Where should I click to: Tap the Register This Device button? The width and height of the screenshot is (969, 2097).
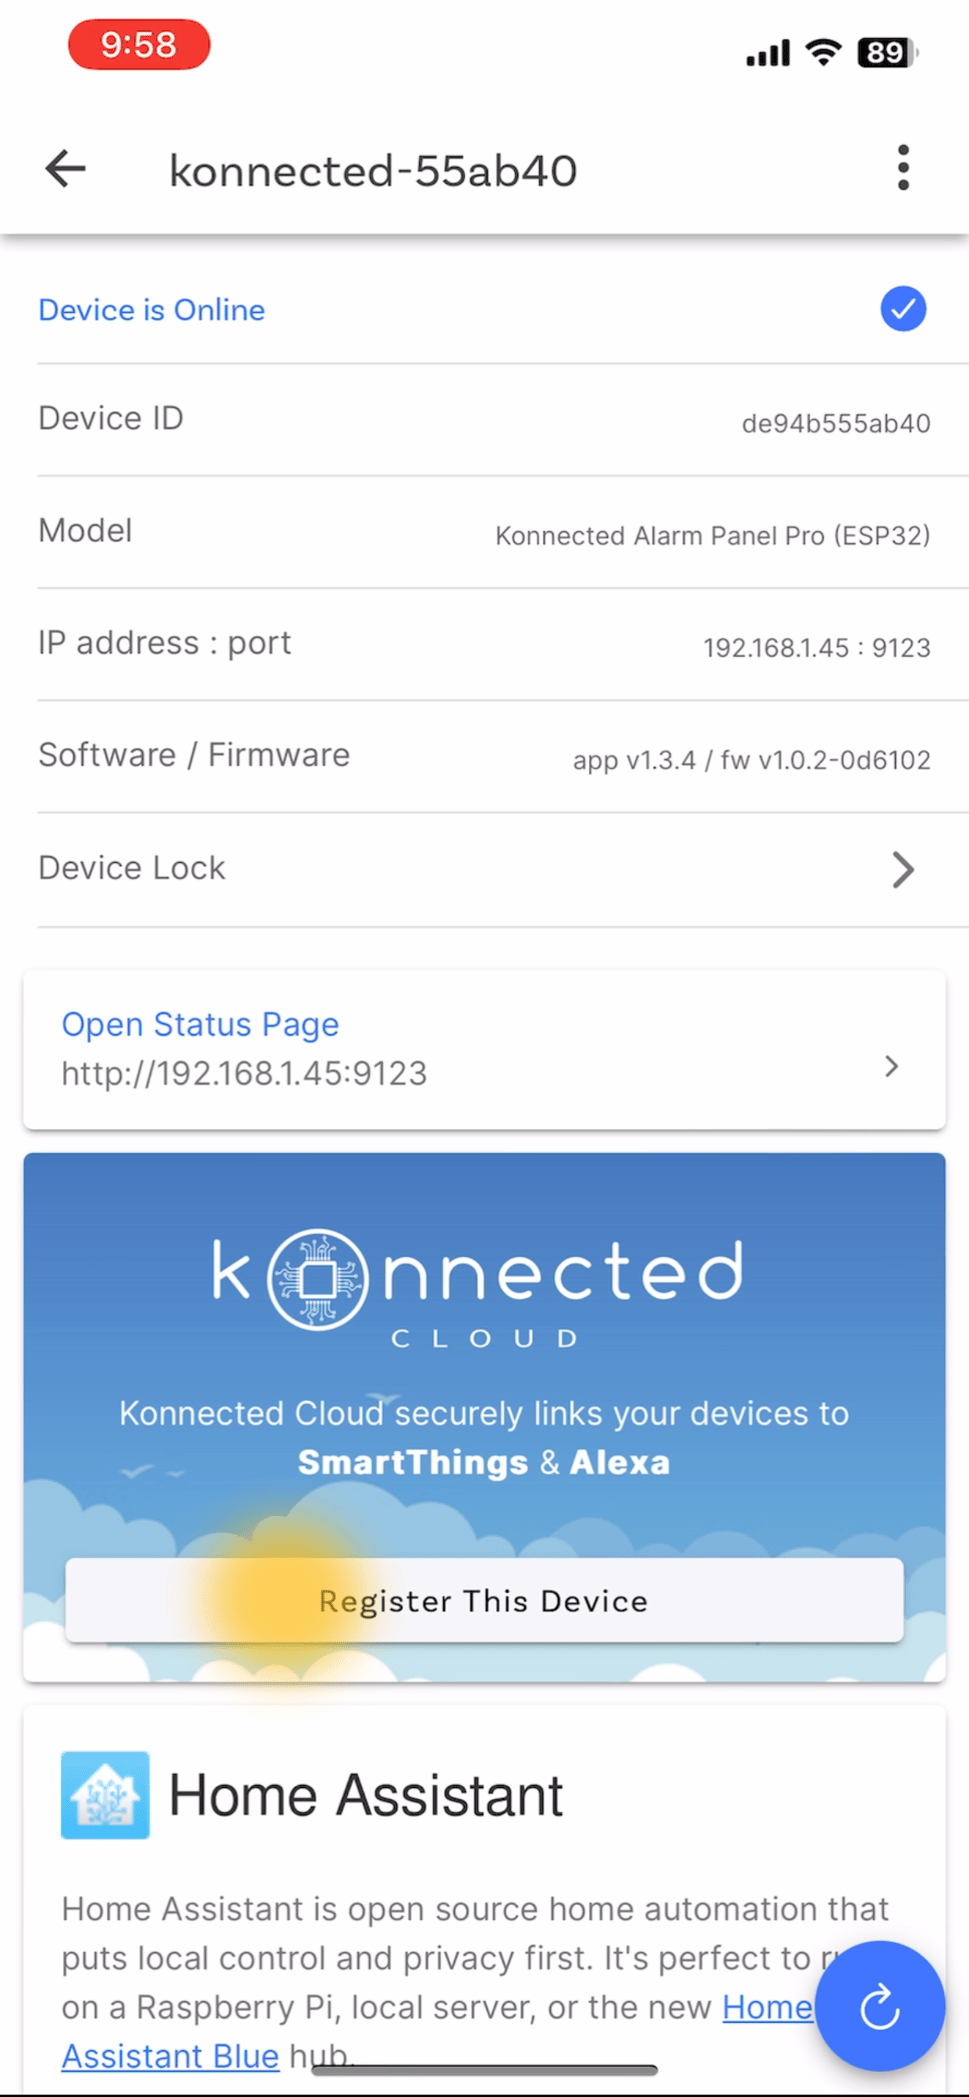click(483, 1601)
